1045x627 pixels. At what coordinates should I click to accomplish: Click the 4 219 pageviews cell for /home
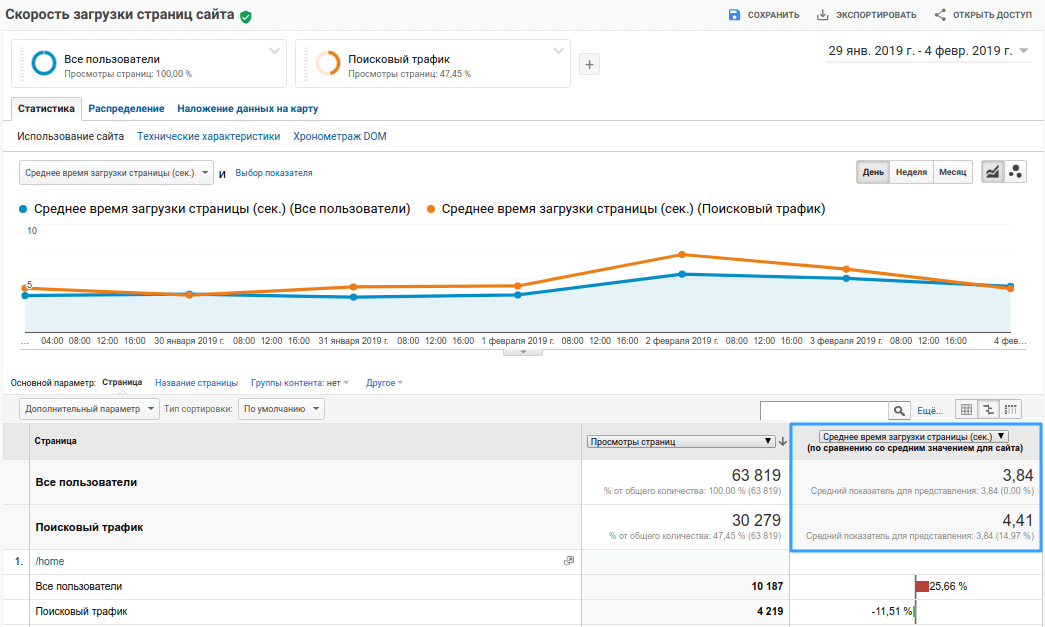[x=770, y=611]
